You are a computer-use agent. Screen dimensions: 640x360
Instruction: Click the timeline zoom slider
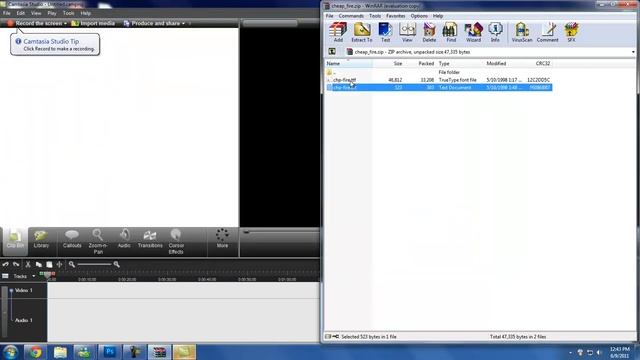94,264
